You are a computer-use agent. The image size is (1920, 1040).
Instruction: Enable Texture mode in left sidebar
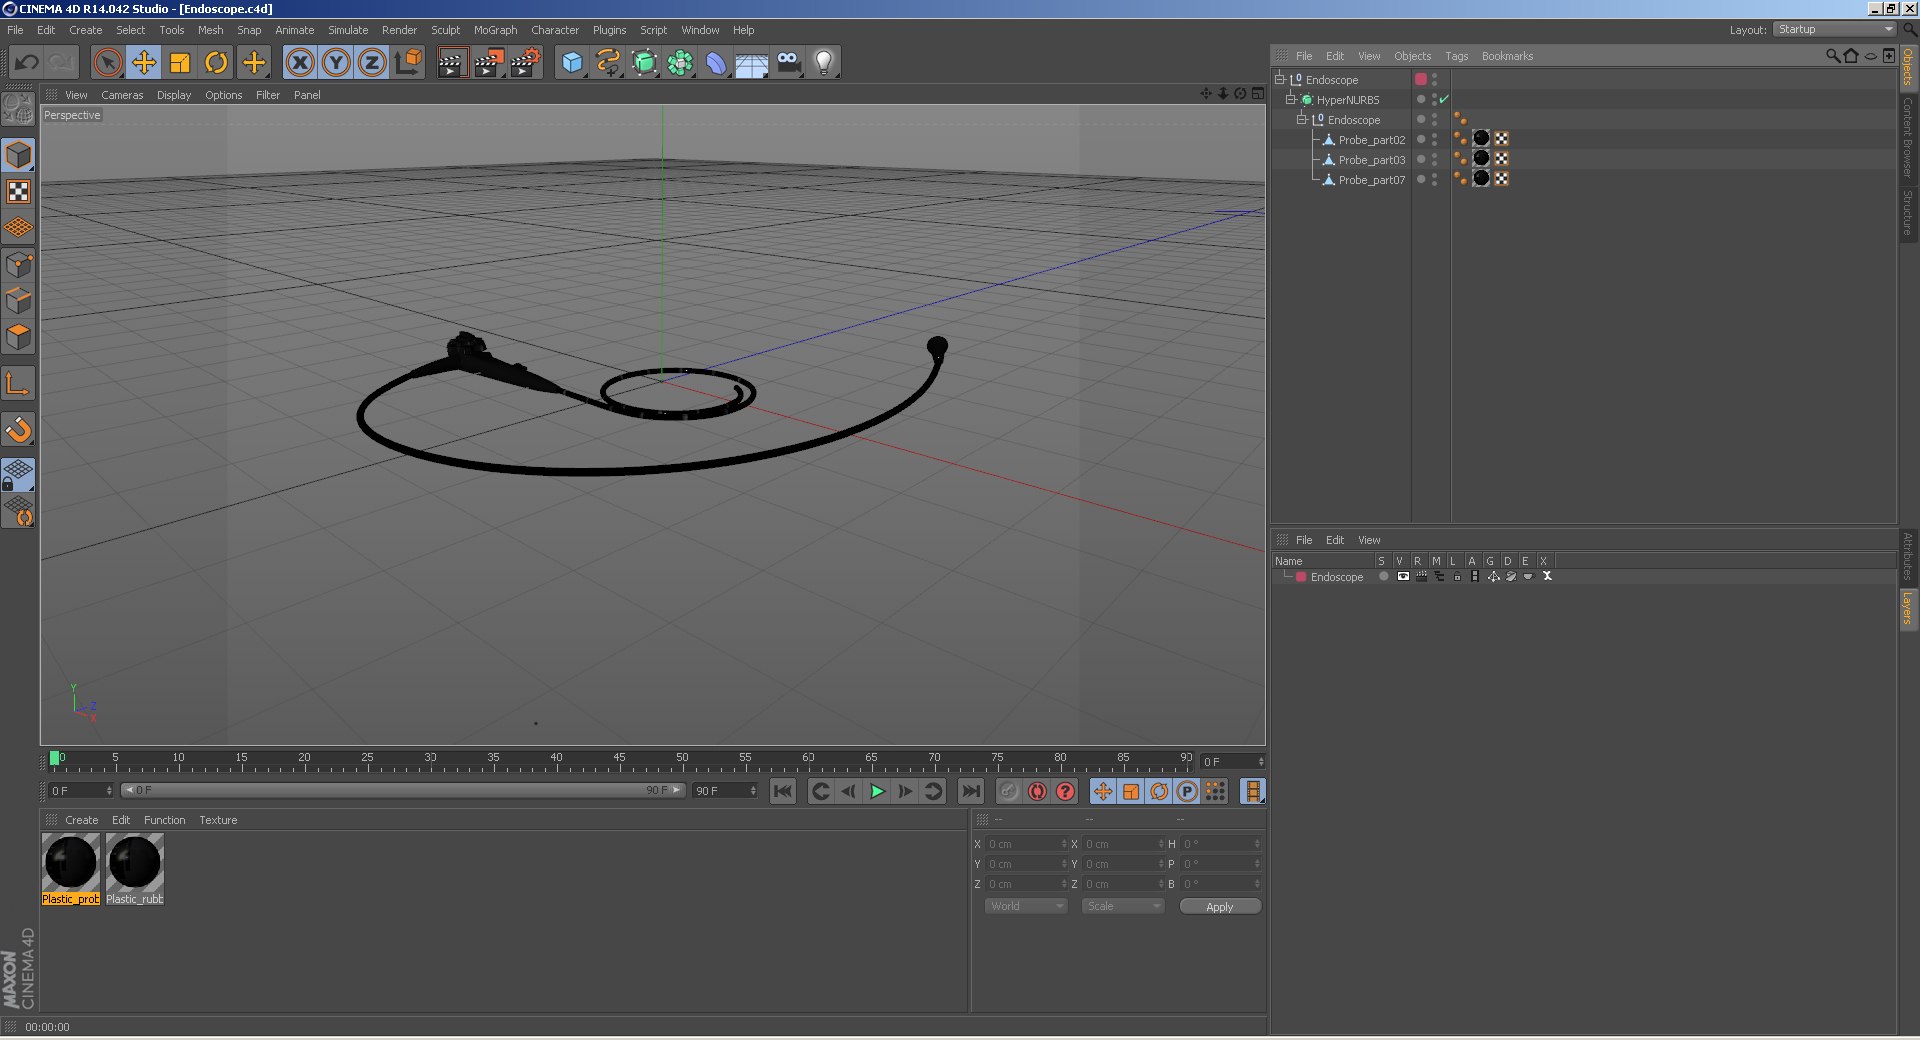pyautogui.click(x=18, y=192)
